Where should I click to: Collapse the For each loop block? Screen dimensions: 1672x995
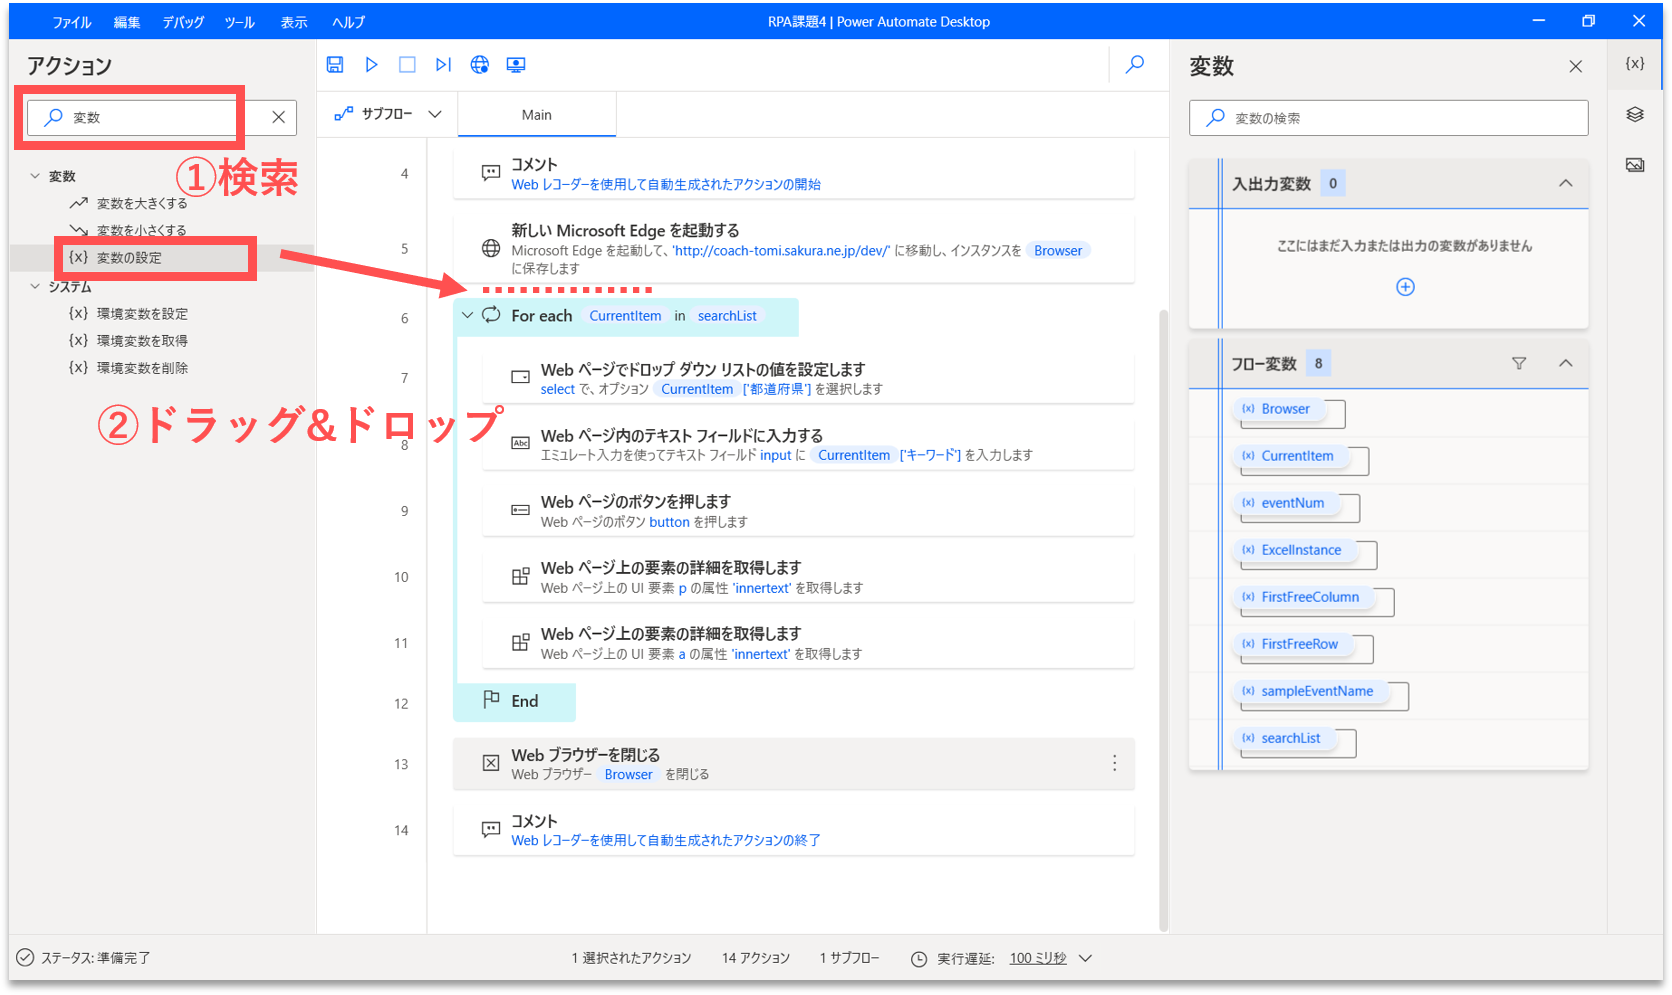tap(467, 316)
